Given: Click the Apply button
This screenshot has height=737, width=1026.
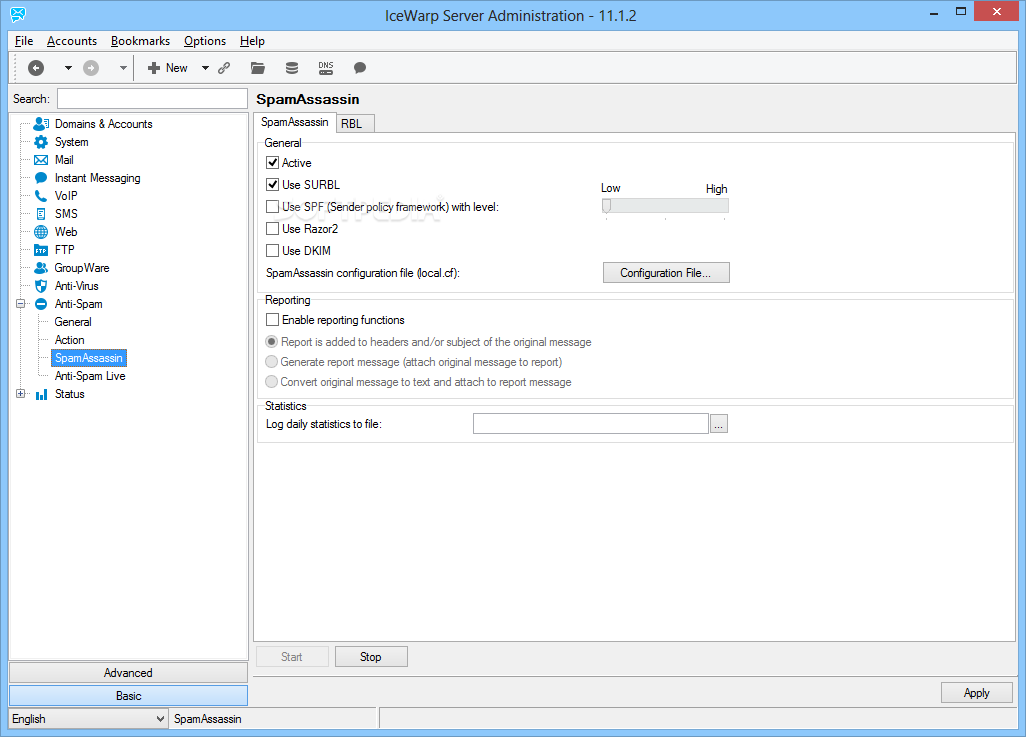Looking at the screenshot, I should [x=976, y=692].
